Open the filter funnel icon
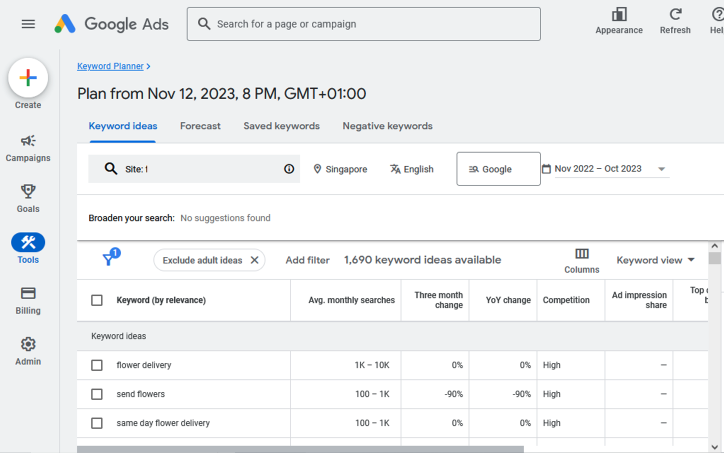 [111, 257]
